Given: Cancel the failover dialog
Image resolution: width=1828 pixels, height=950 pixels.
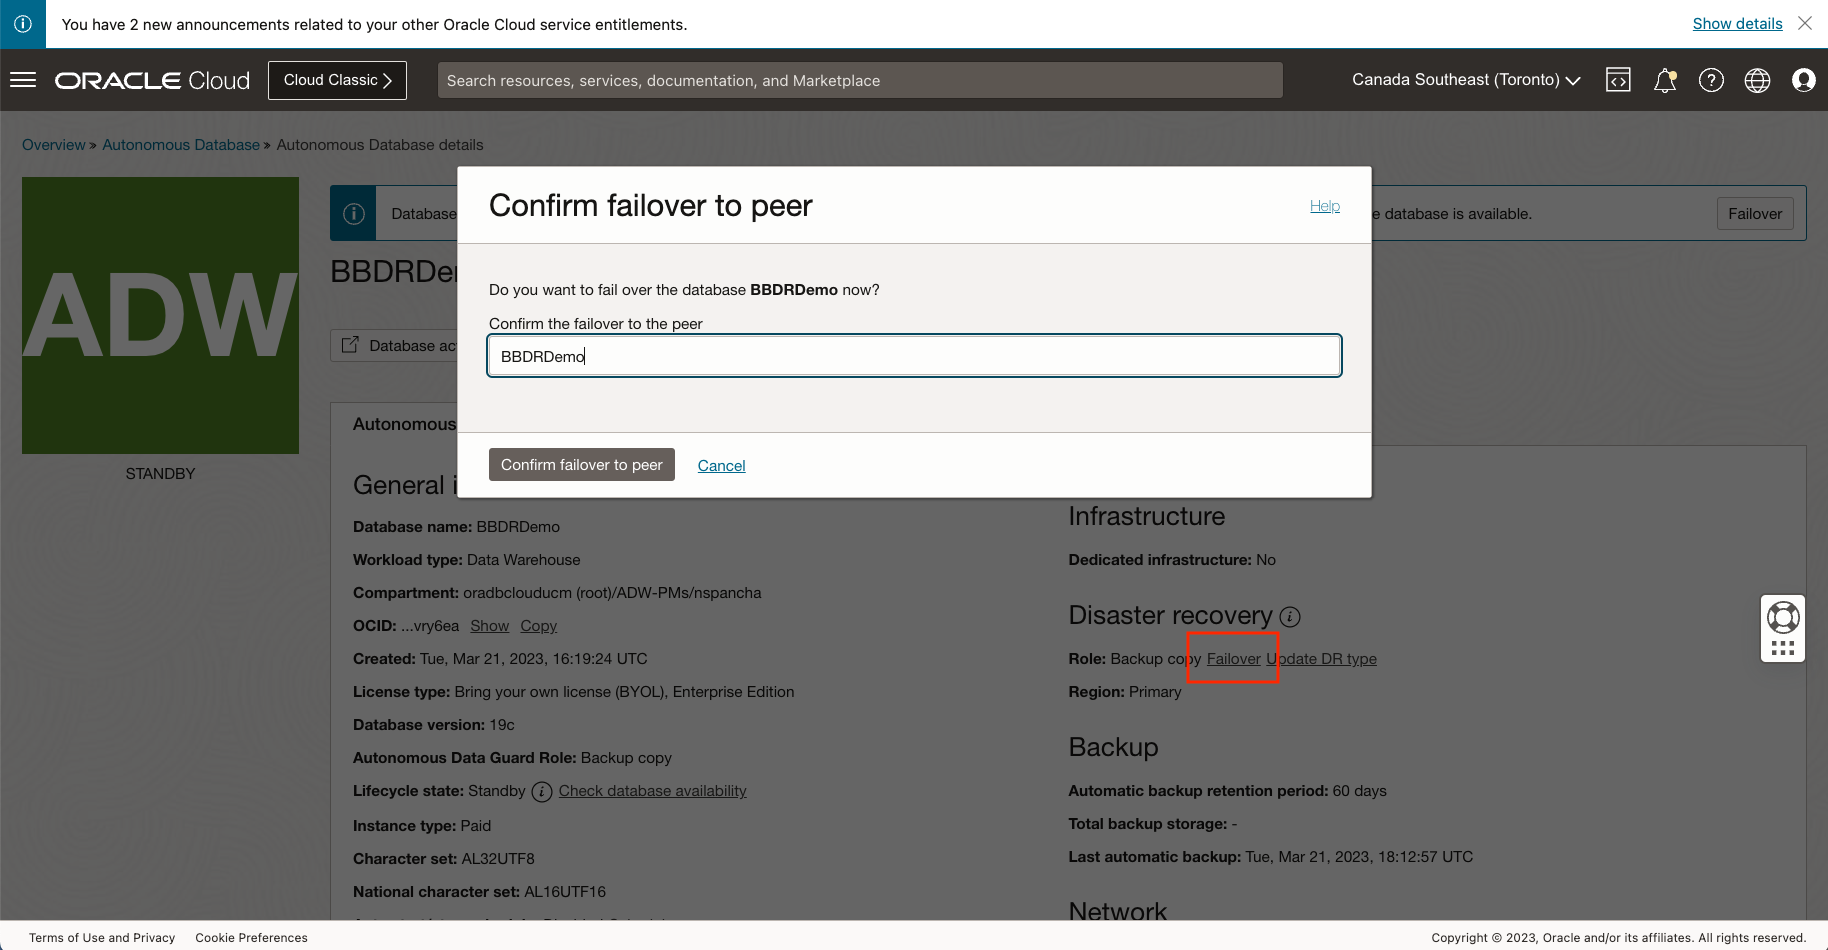Looking at the screenshot, I should 721,466.
